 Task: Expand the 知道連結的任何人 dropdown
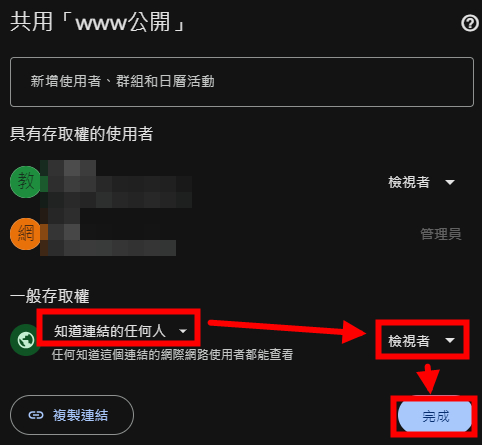(119, 331)
